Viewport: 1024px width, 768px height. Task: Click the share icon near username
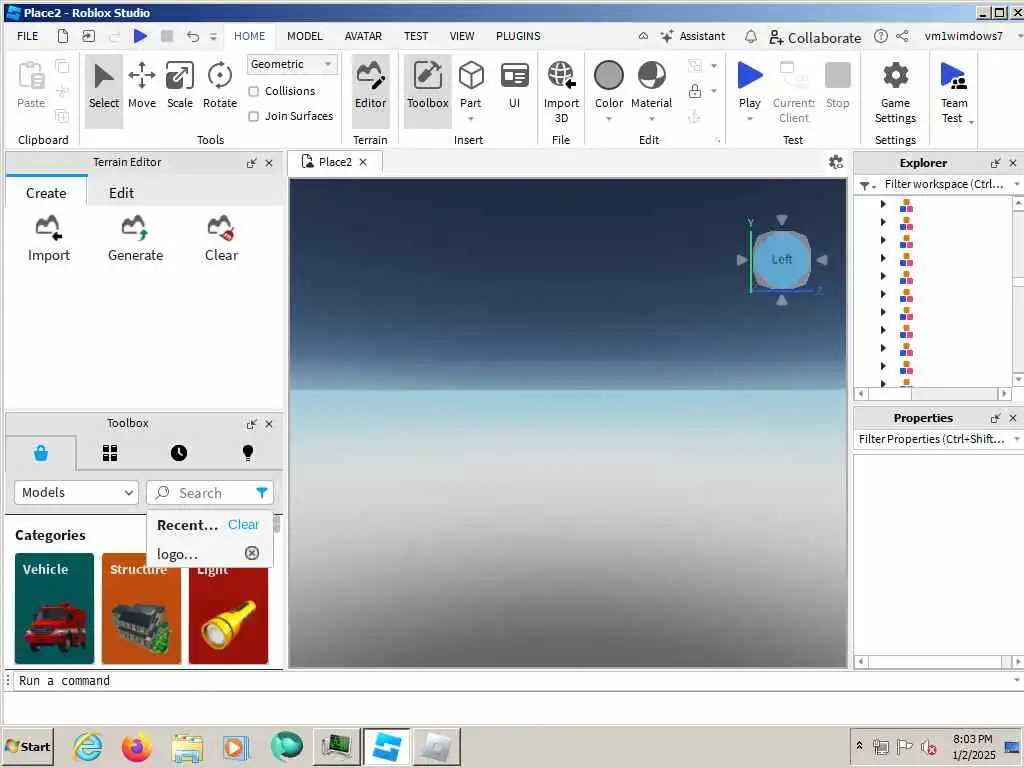[x=902, y=36]
